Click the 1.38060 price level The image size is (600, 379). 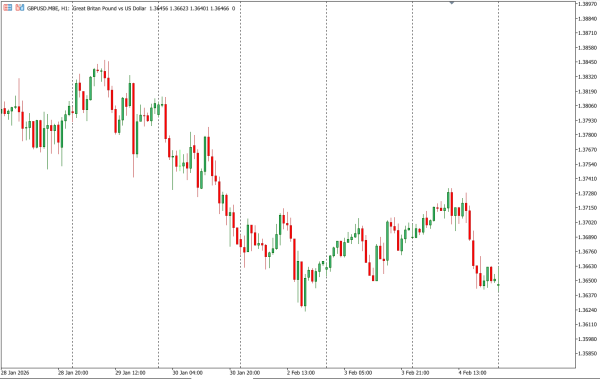pyautogui.click(x=588, y=106)
